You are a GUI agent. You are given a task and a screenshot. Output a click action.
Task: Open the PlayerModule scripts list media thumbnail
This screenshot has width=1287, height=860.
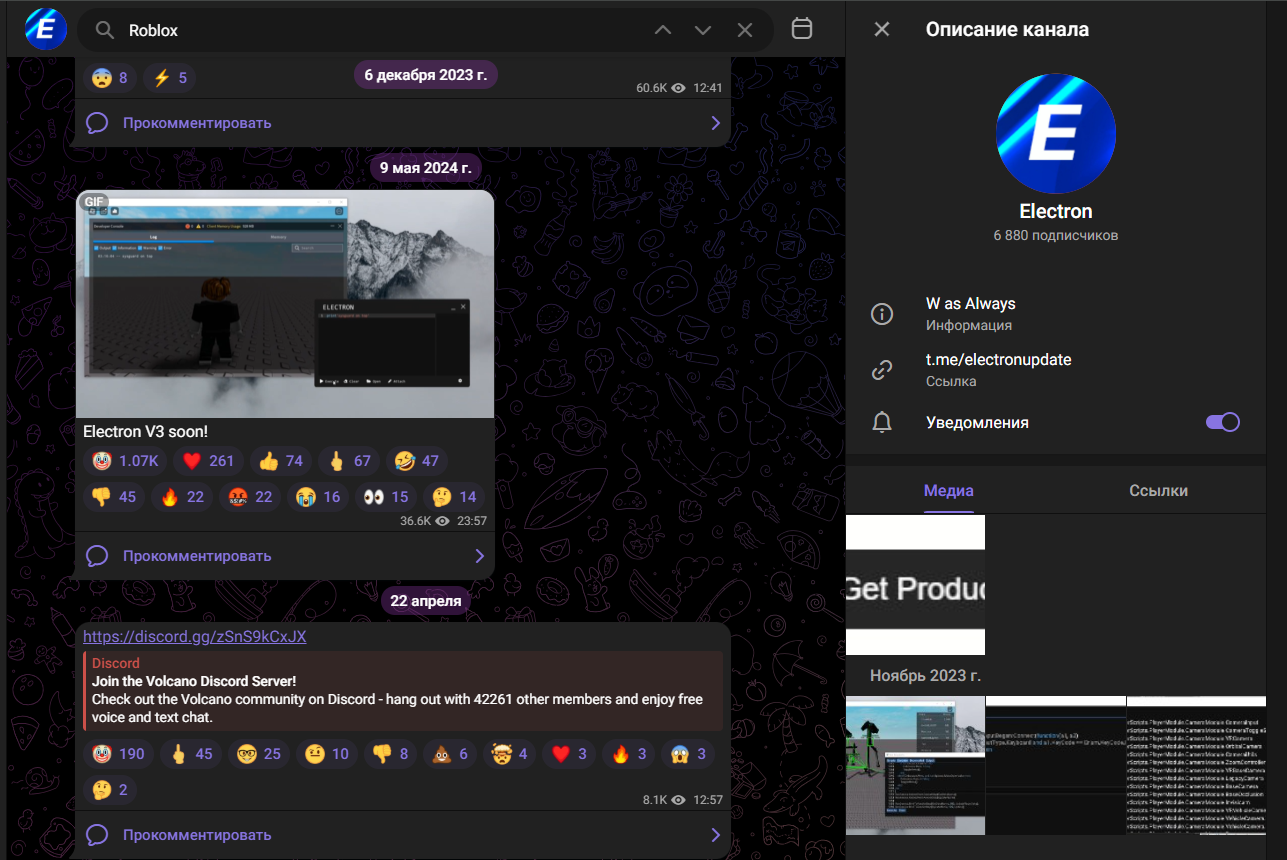[x=1197, y=765]
